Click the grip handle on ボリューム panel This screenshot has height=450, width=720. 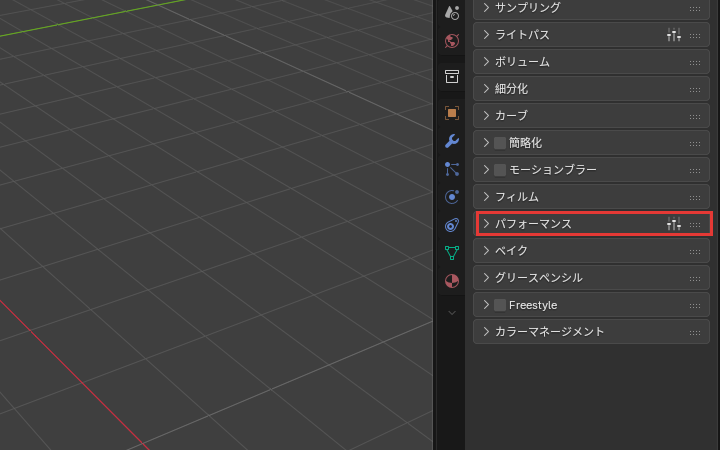click(x=695, y=63)
